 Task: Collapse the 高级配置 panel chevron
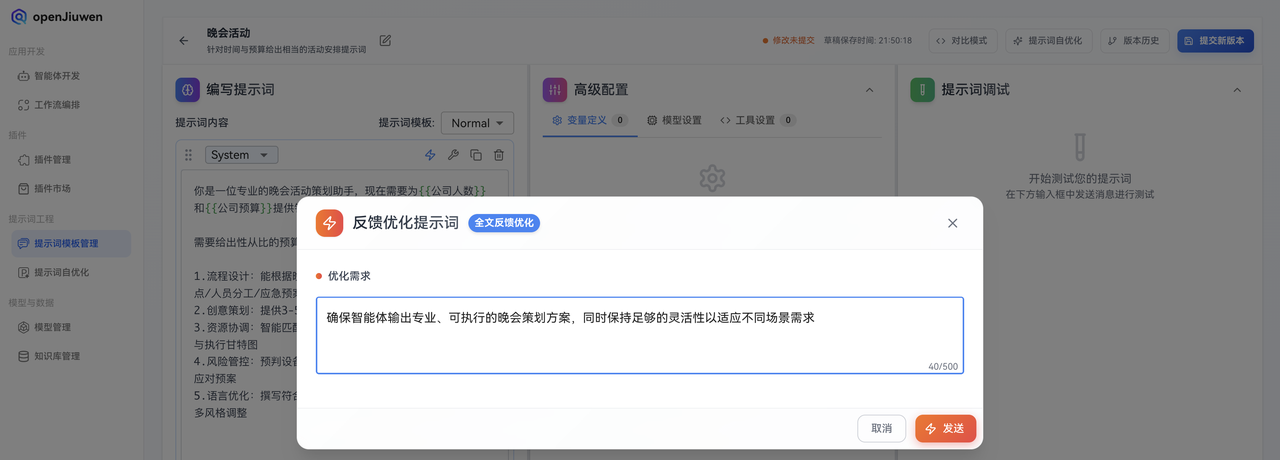click(869, 90)
